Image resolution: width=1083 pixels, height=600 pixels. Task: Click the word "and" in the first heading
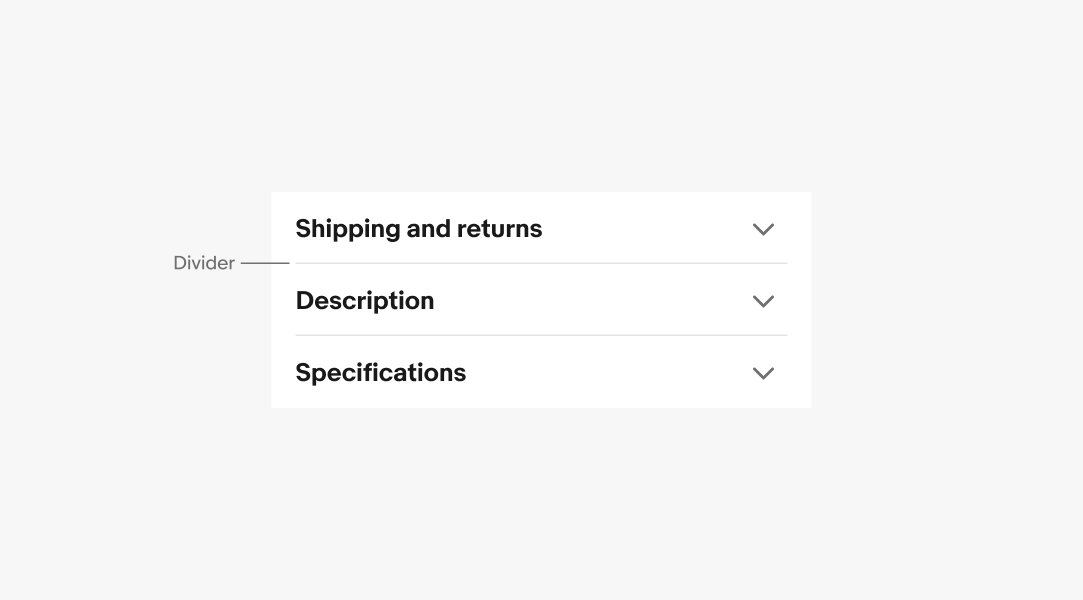428,229
